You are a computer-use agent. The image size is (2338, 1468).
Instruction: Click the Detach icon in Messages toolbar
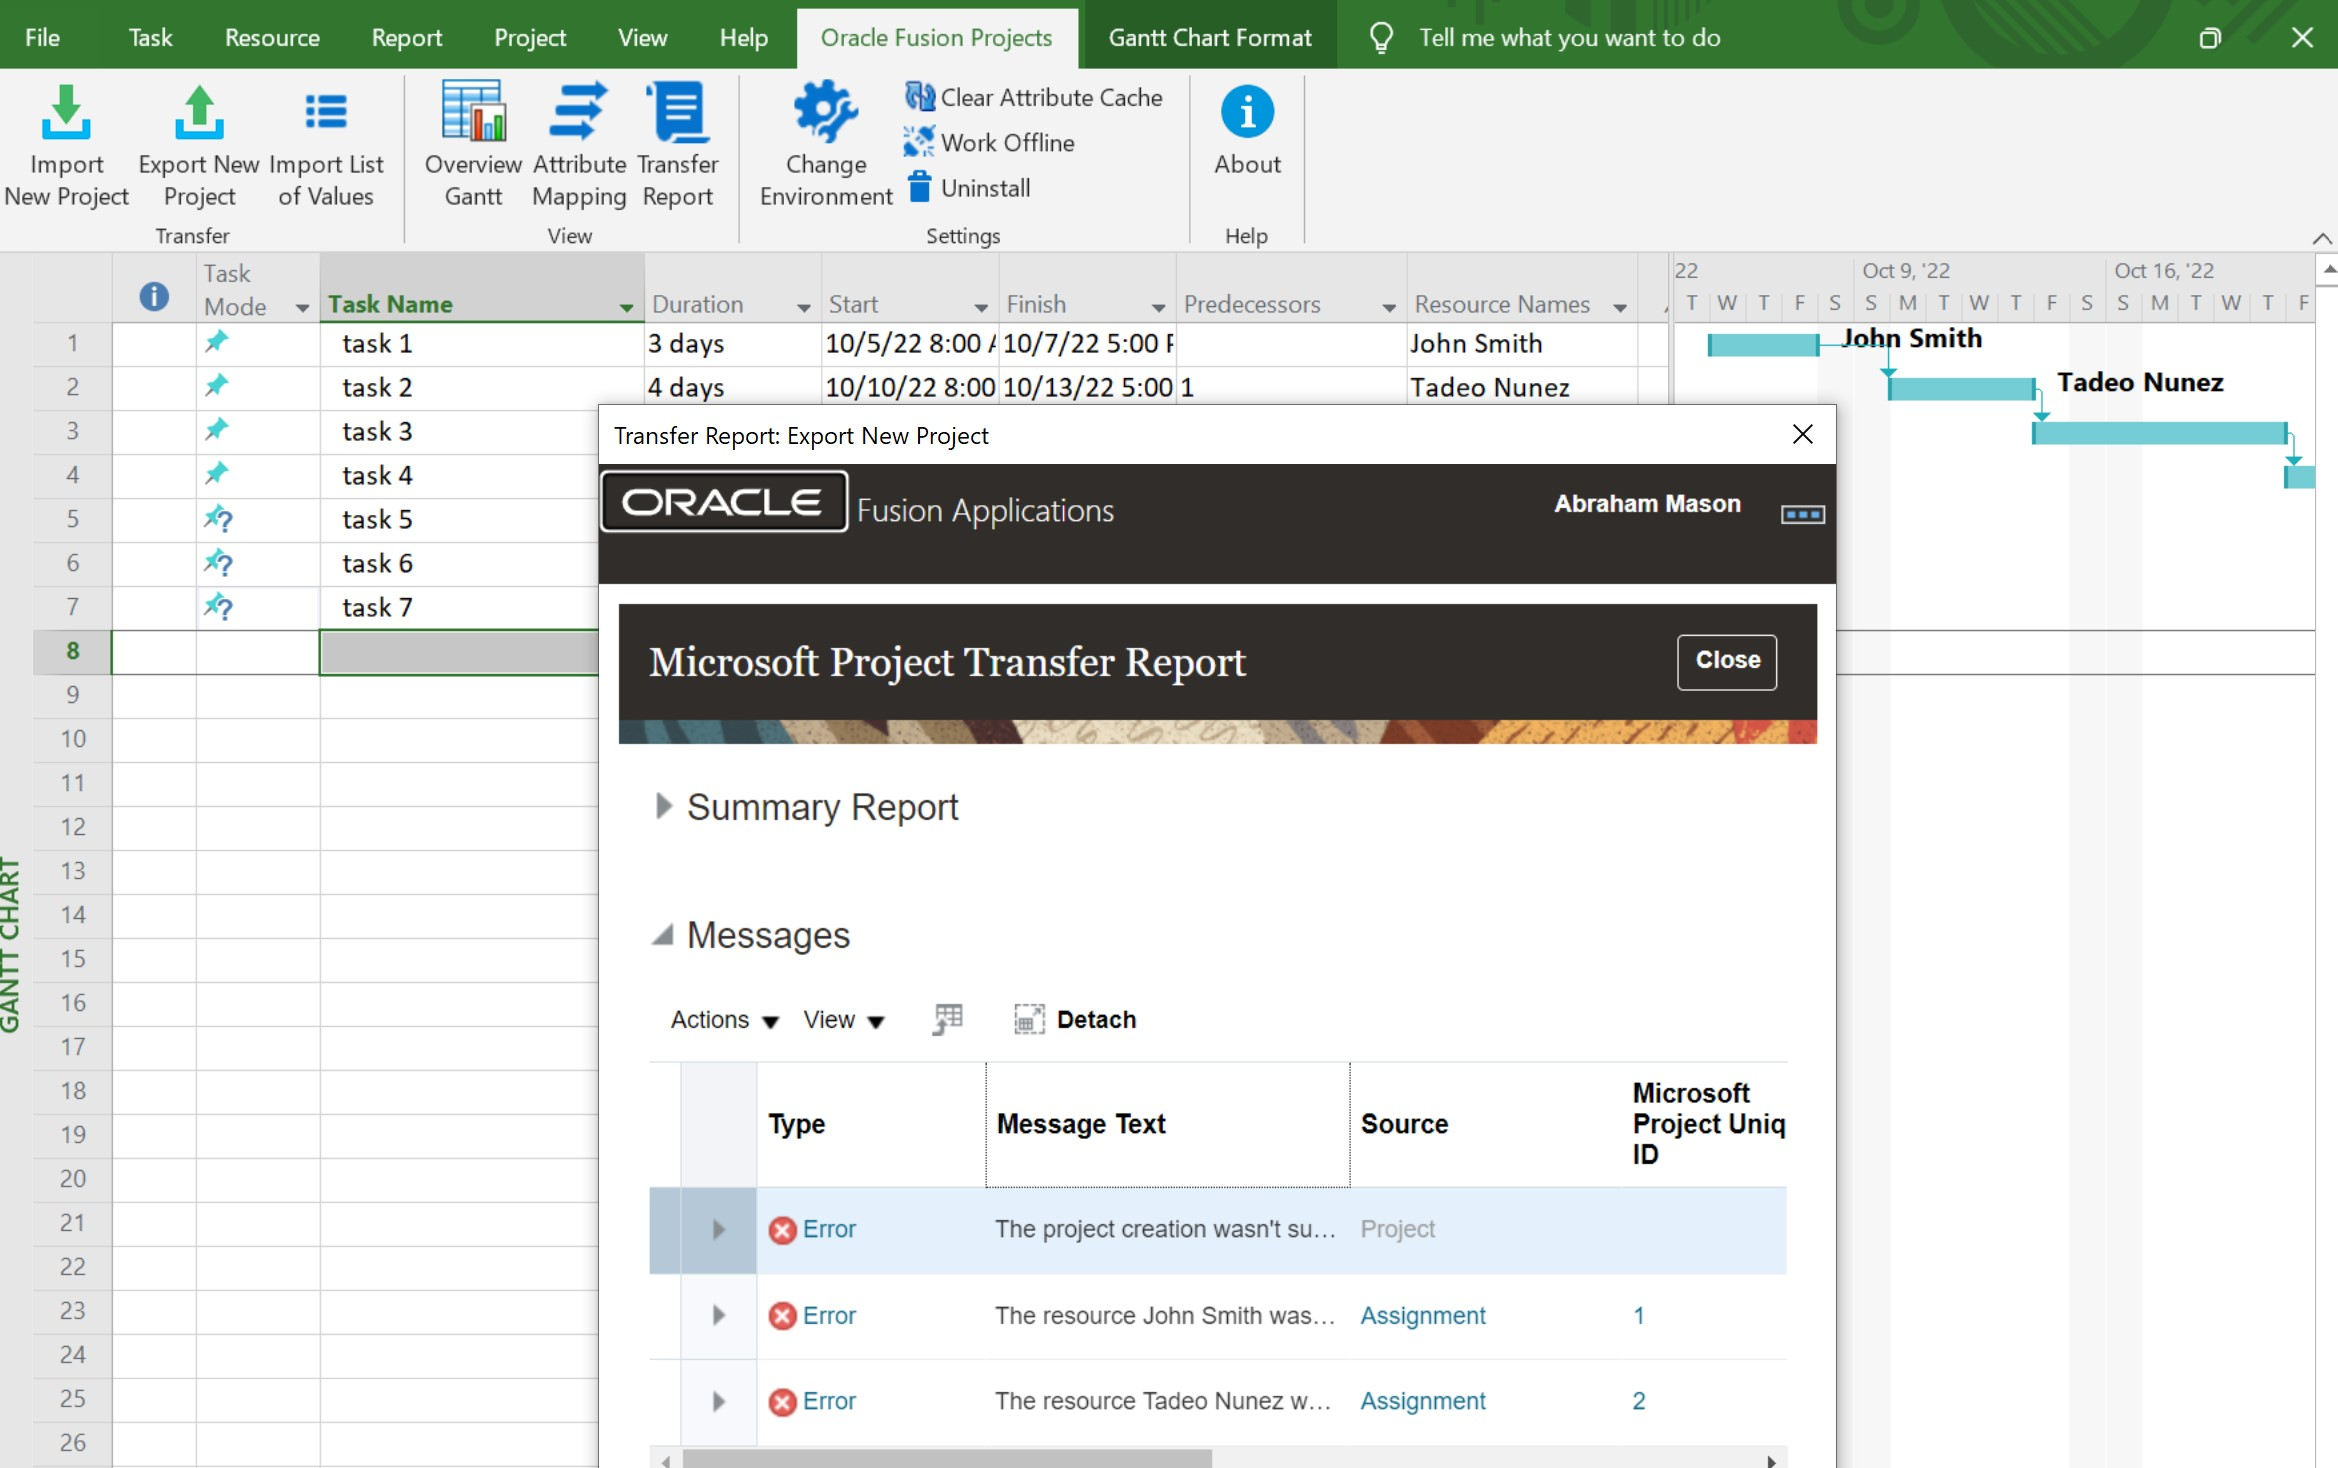pos(1029,1019)
